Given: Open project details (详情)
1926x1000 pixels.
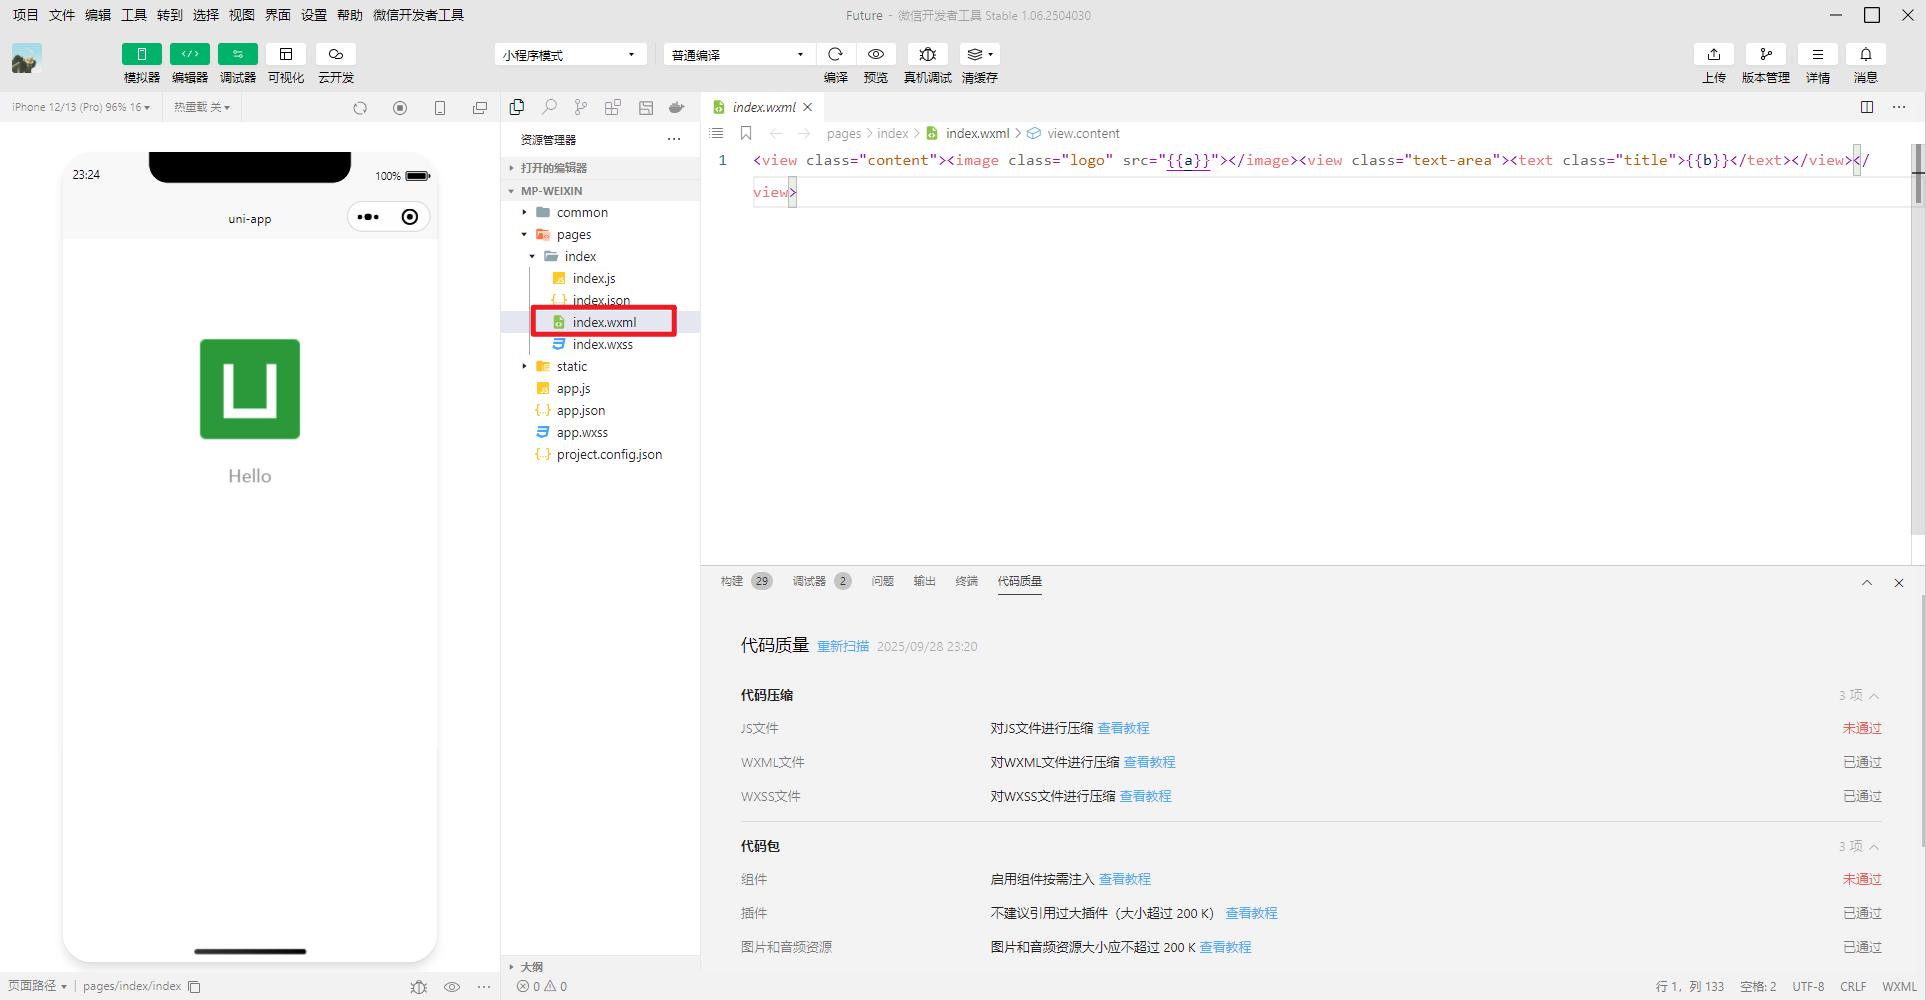Looking at the screenshot, I should 1818,54.
